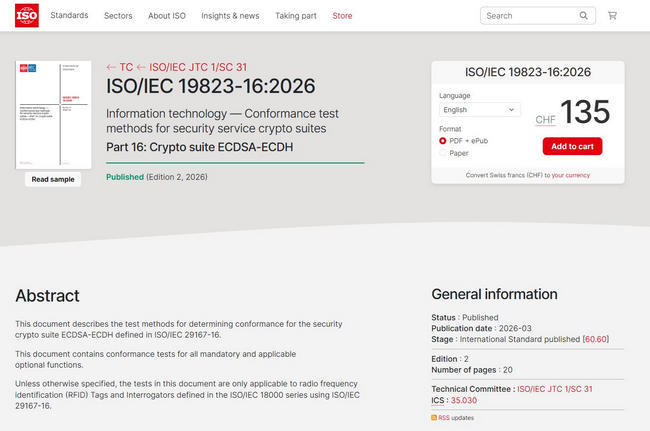Click the Add to cart button
The width and height of the screenshot is (650, 431).
(x=572, y=146)
